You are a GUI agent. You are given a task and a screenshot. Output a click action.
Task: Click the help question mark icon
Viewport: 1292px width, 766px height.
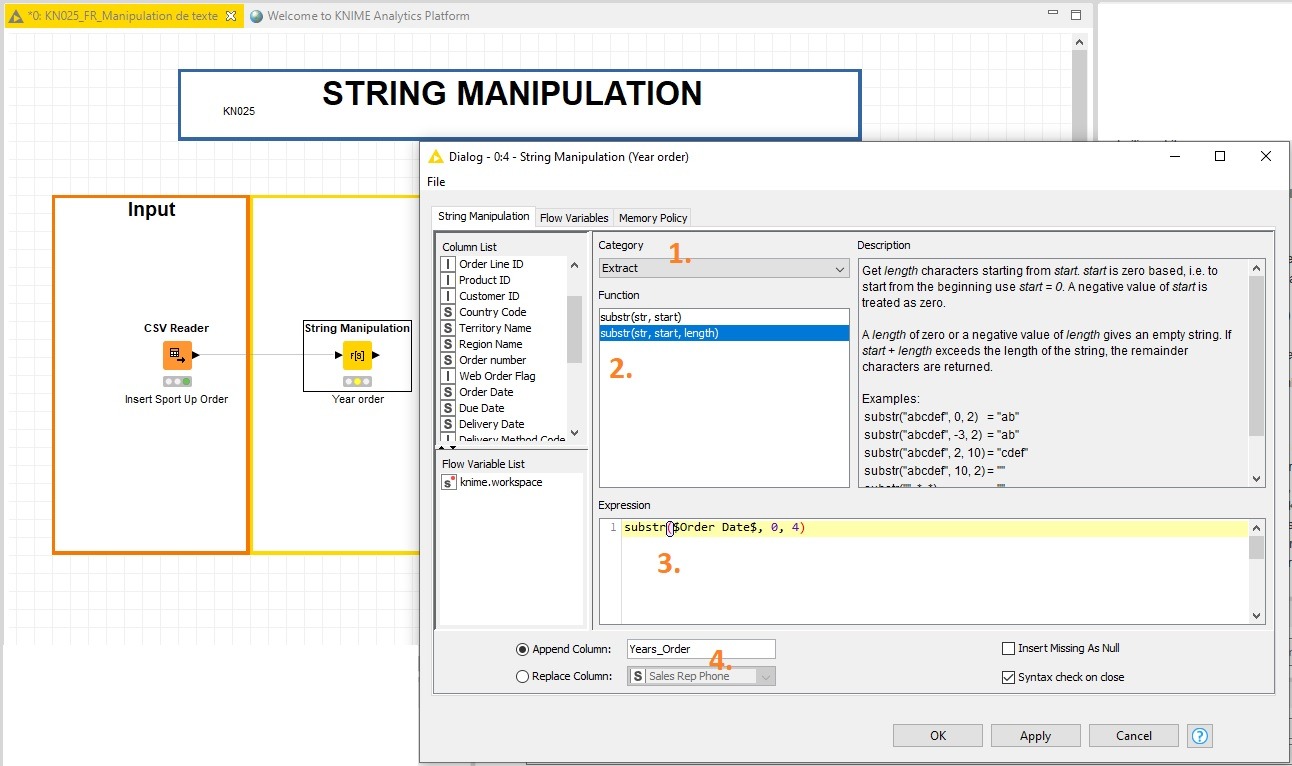(1200, 736)
